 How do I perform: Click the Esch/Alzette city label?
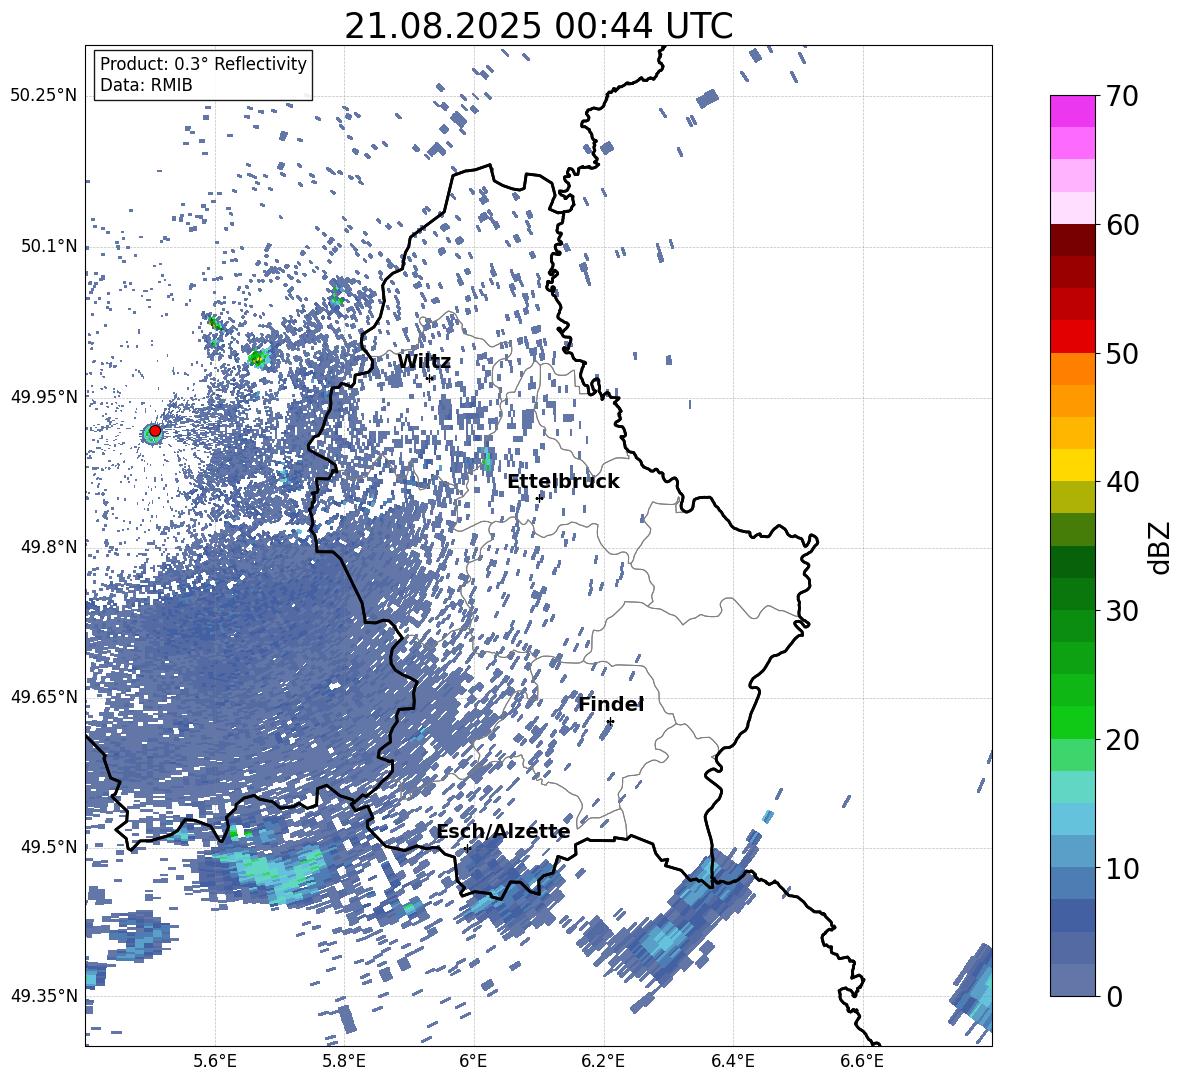504,832
